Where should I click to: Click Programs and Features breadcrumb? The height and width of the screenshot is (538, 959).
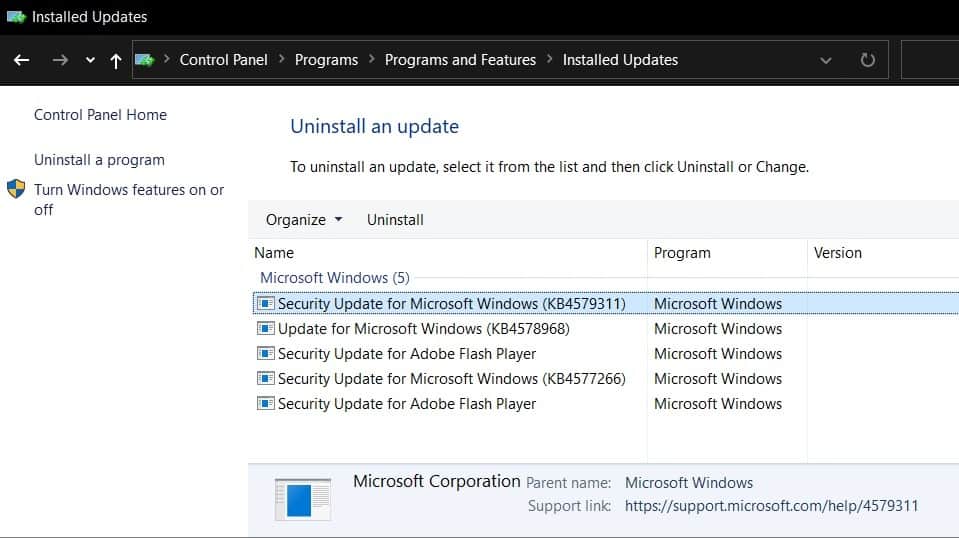[x=460, y=60]
